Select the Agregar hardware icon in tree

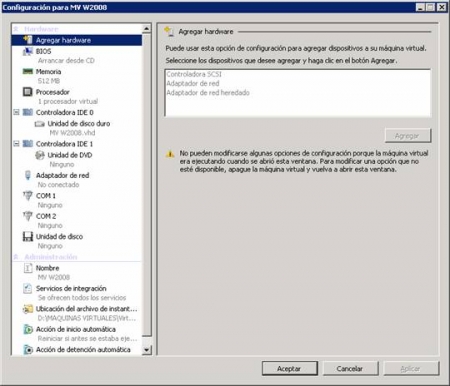(28, 40)
